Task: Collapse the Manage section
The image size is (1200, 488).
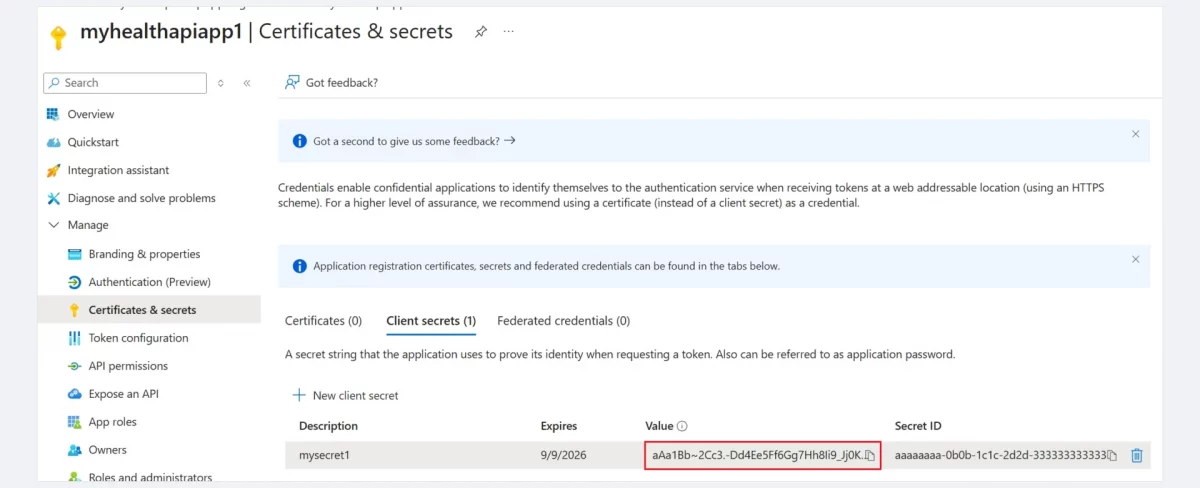Action: coord(54,225)
